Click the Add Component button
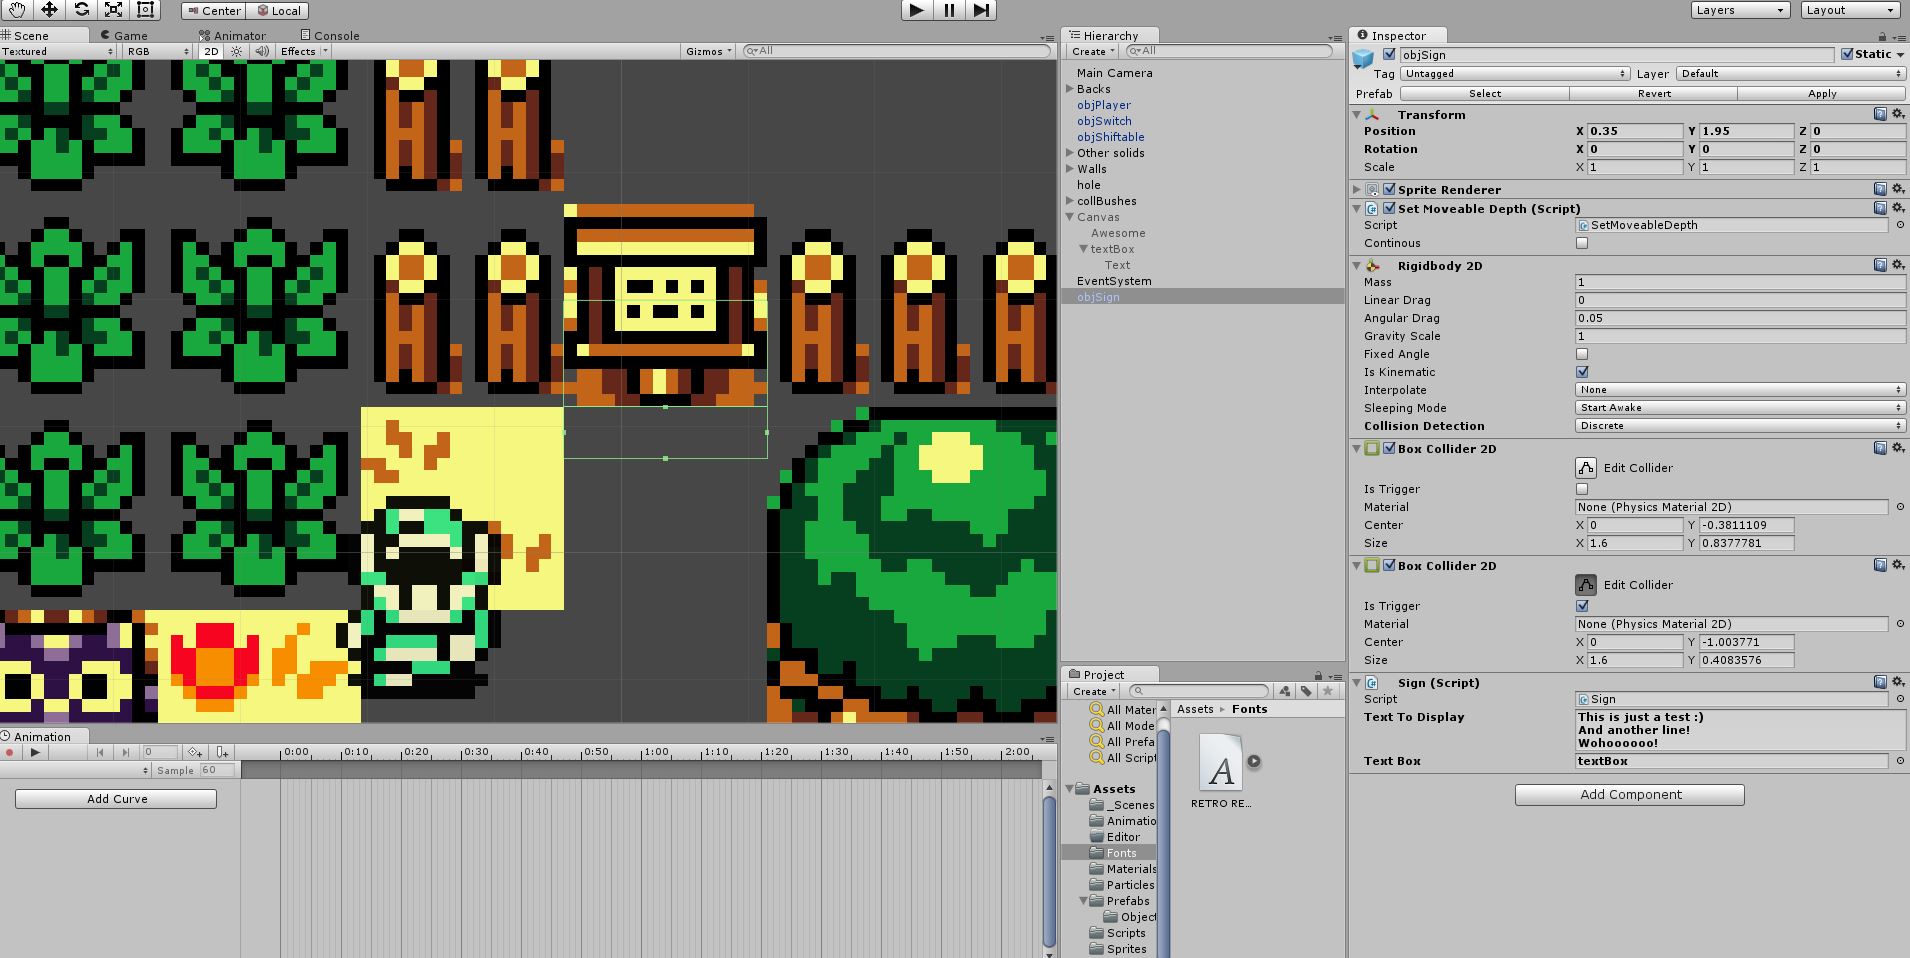The width and height of the screenshot is (1910, 958). tap(1629, 794)
